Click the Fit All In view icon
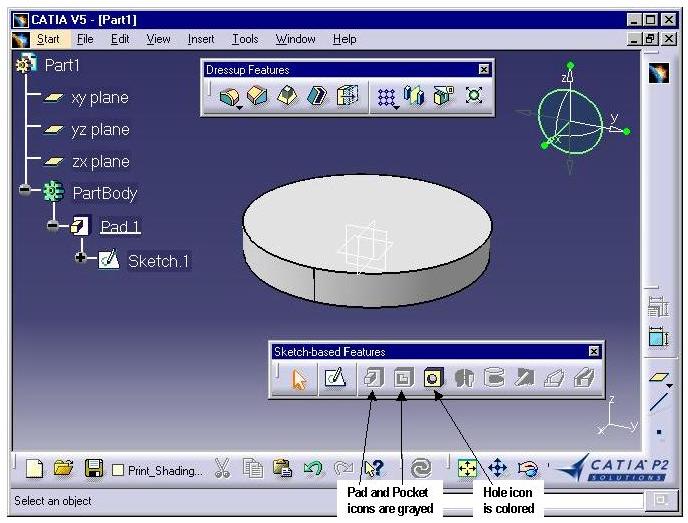The width and height of the screenshot is (688, 523). (467, 468)
